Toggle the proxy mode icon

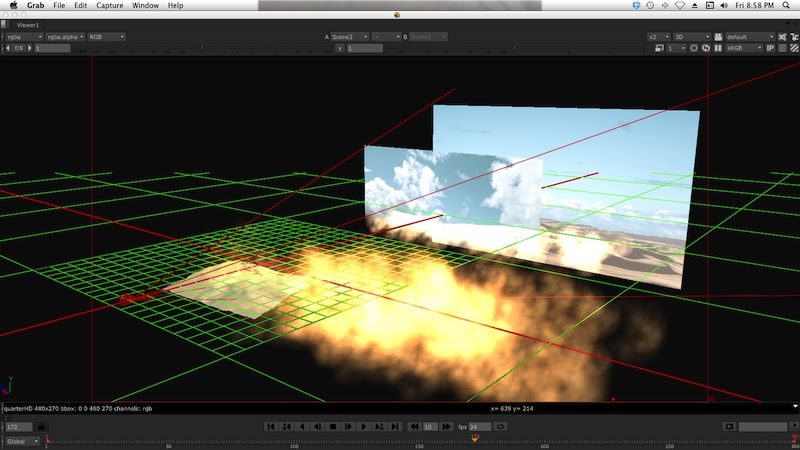coord(659,48)
